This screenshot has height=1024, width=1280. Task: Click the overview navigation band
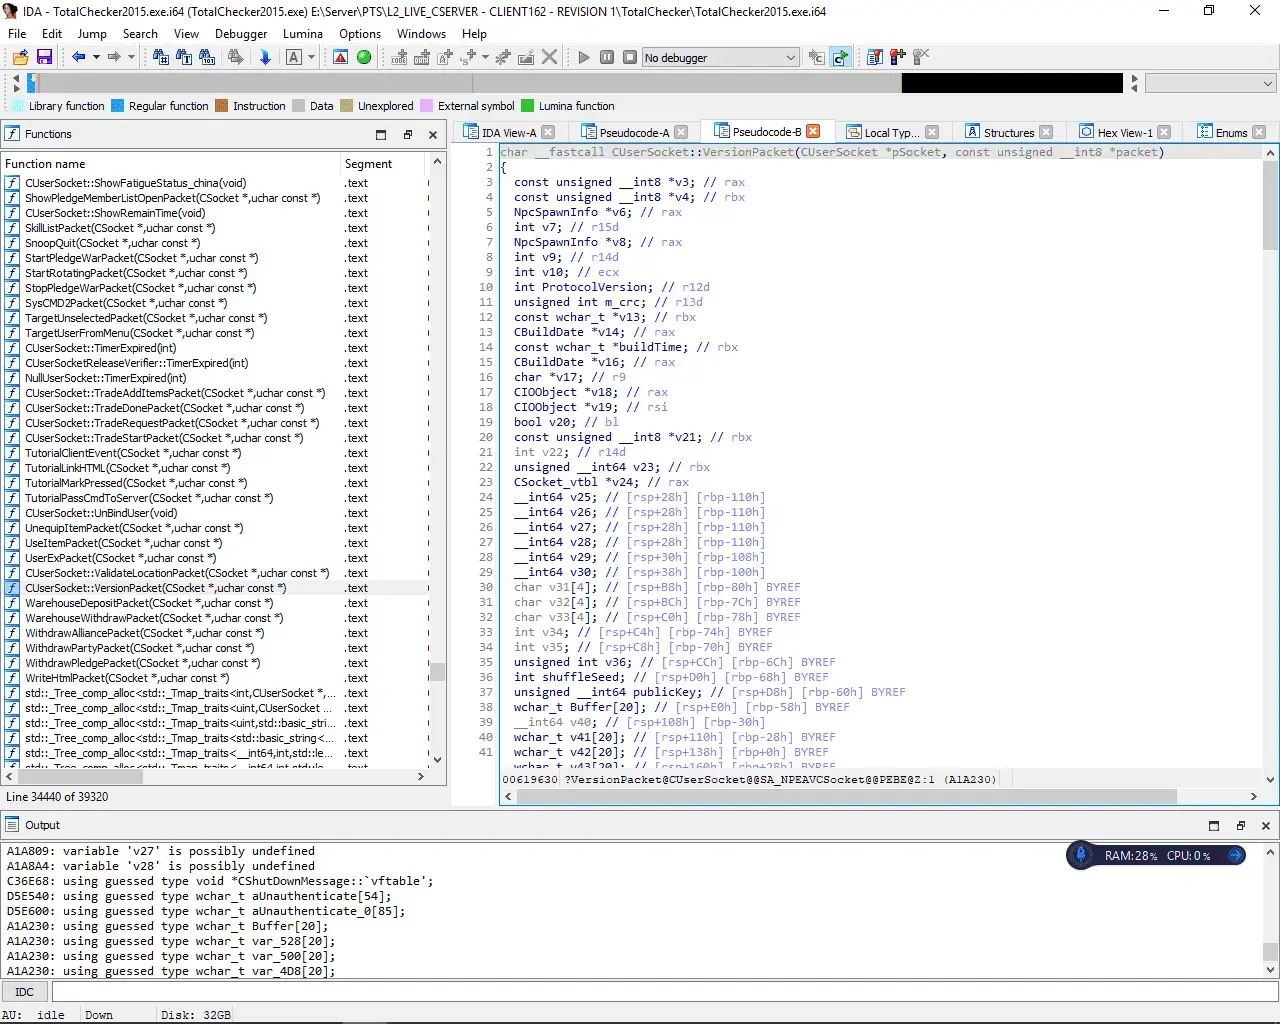click(575, 83)
